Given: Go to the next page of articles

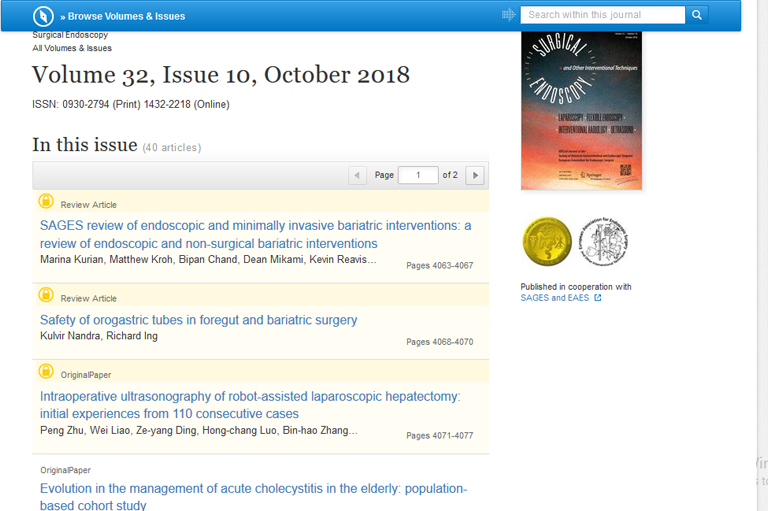Looking at the screenshot, I should point(476,176).
